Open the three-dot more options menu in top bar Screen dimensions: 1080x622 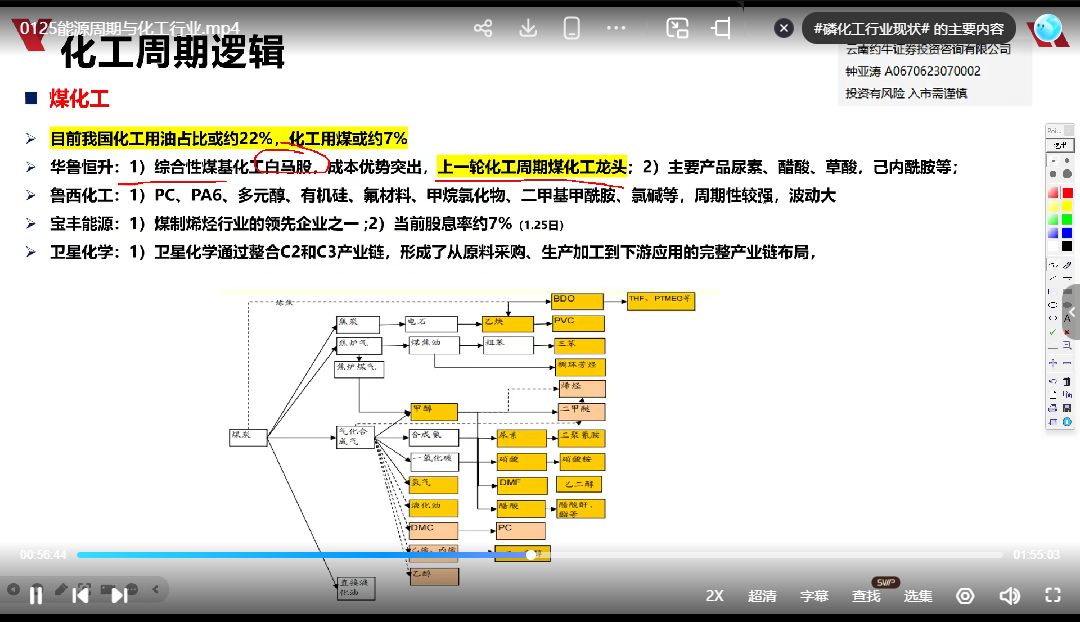coord(616,28)
